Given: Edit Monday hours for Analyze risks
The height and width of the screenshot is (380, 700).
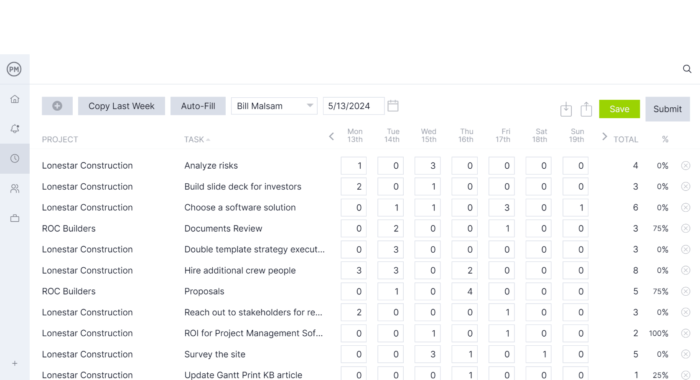Looking at the screenshot, I should (354, 166).
